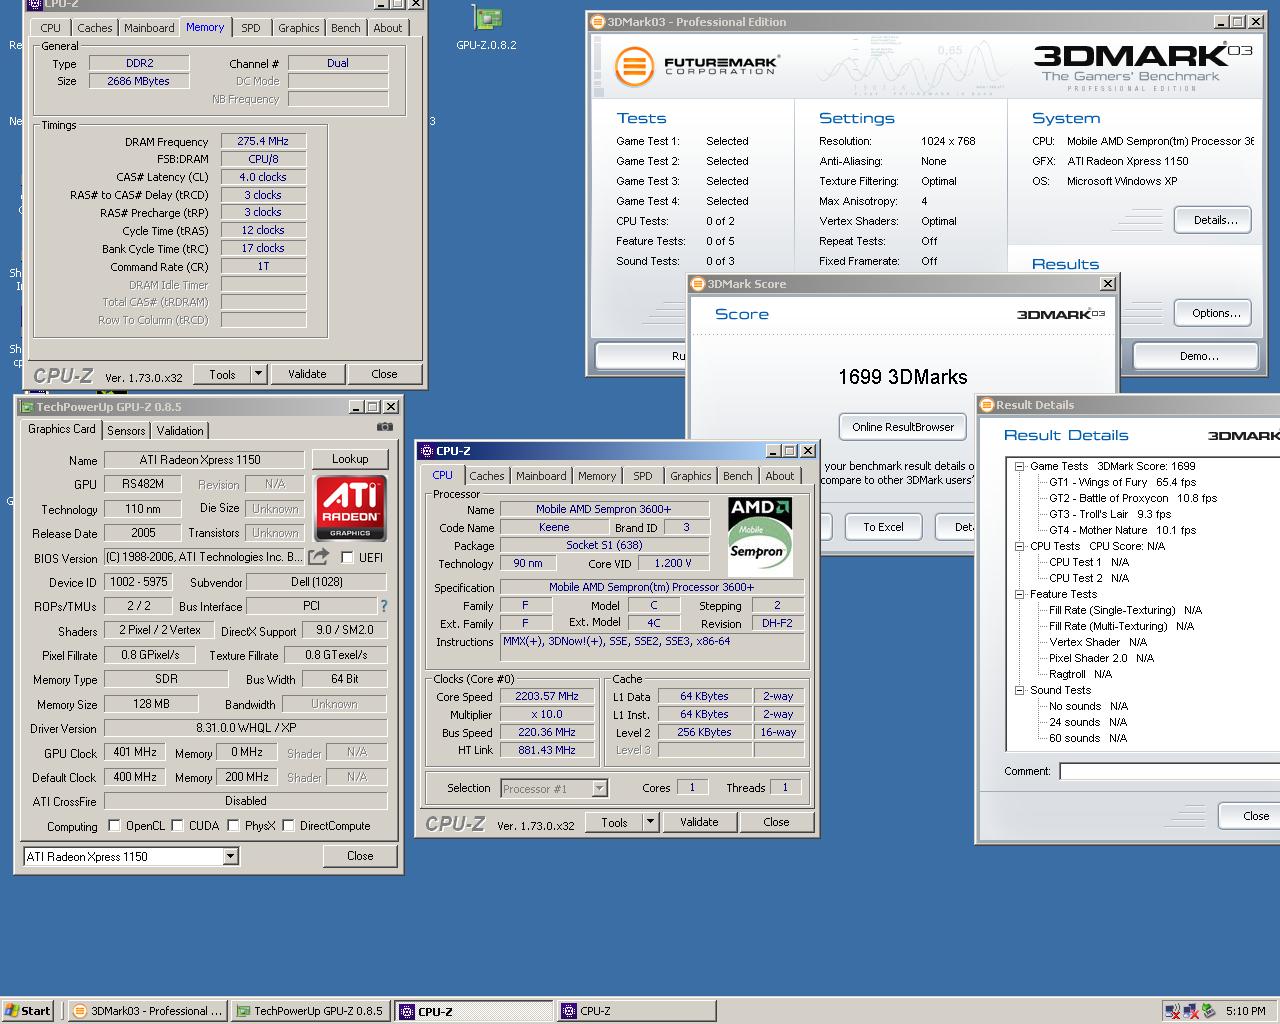1280x1024 pixels.
Task: Click the Demo button in 3DMark03
Action: [1198, 356]
